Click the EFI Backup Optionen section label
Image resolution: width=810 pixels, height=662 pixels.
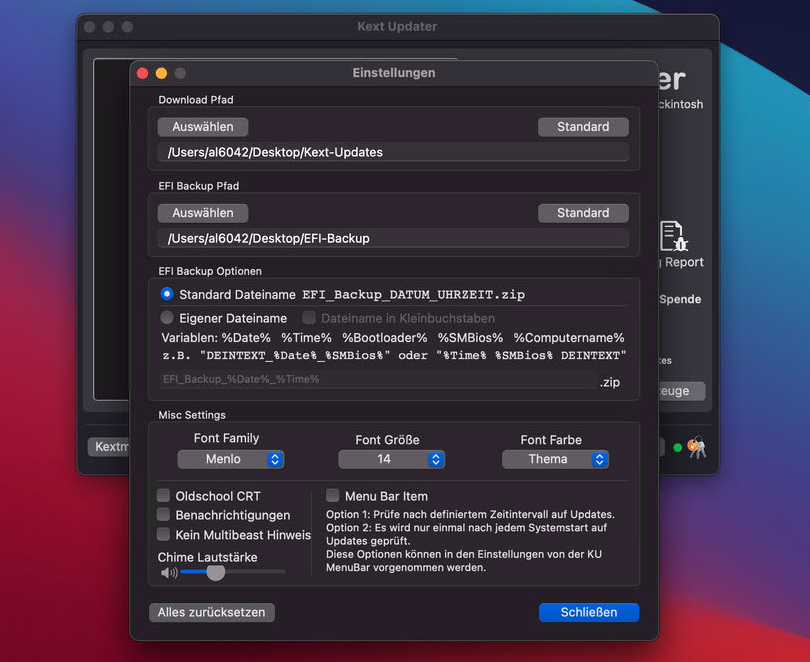coord(210,271)
